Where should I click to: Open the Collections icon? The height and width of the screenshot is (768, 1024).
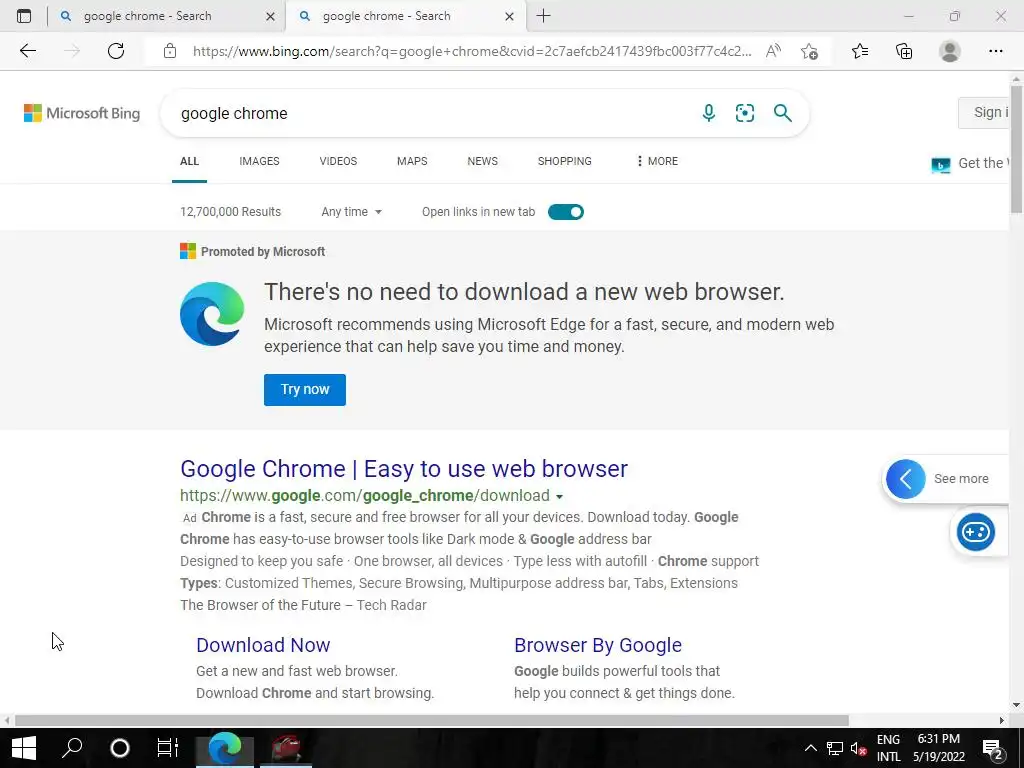tap(904, 51)
